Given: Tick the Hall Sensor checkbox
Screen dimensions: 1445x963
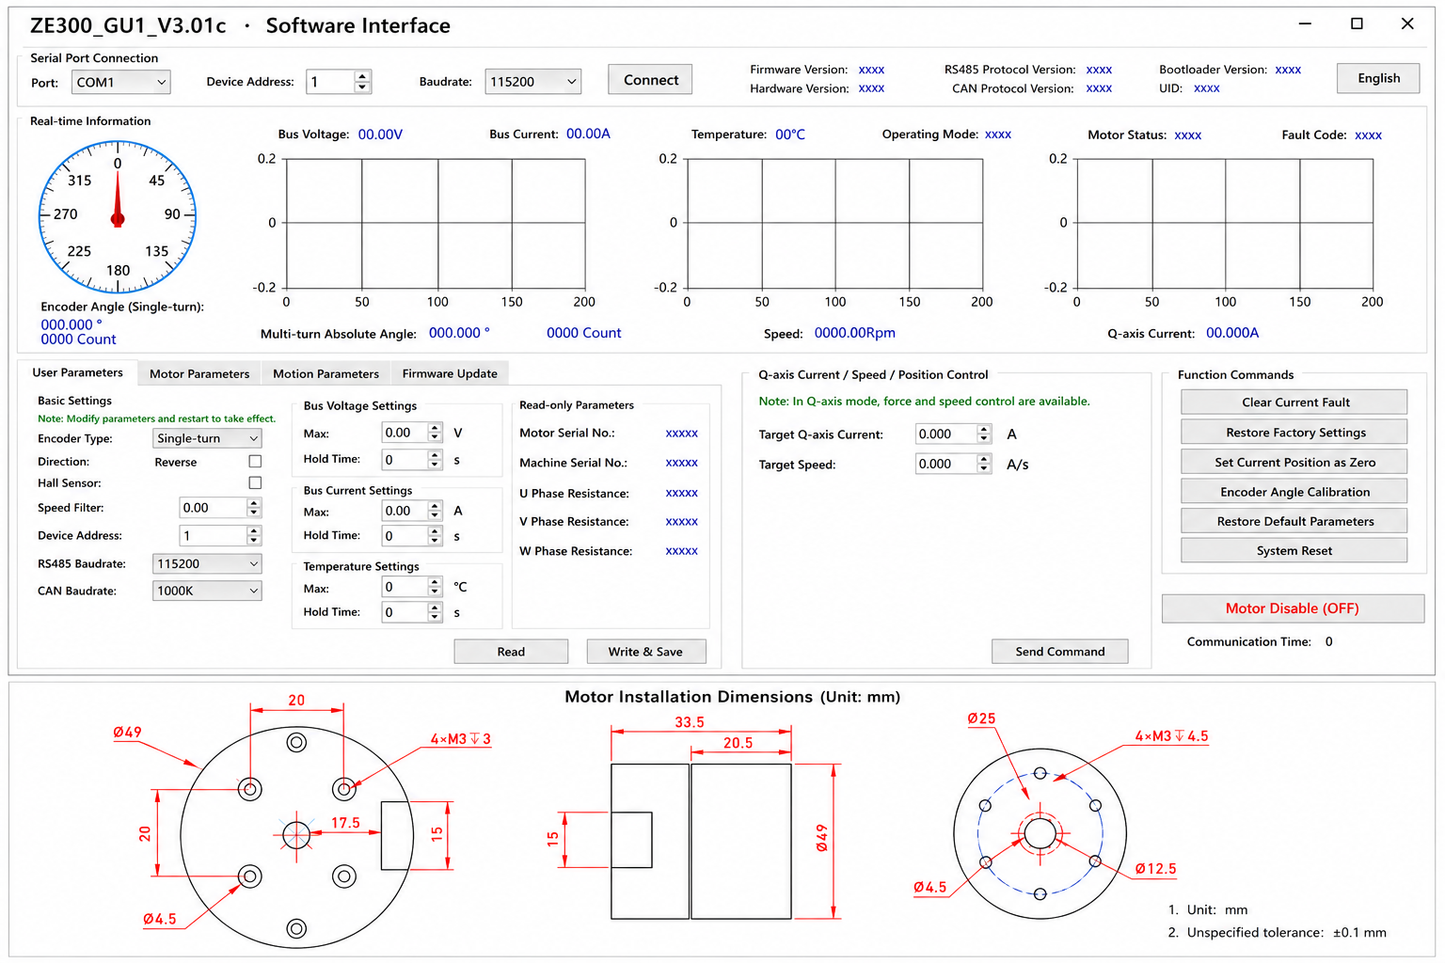Looking at the screenshot, I should 255,483.
